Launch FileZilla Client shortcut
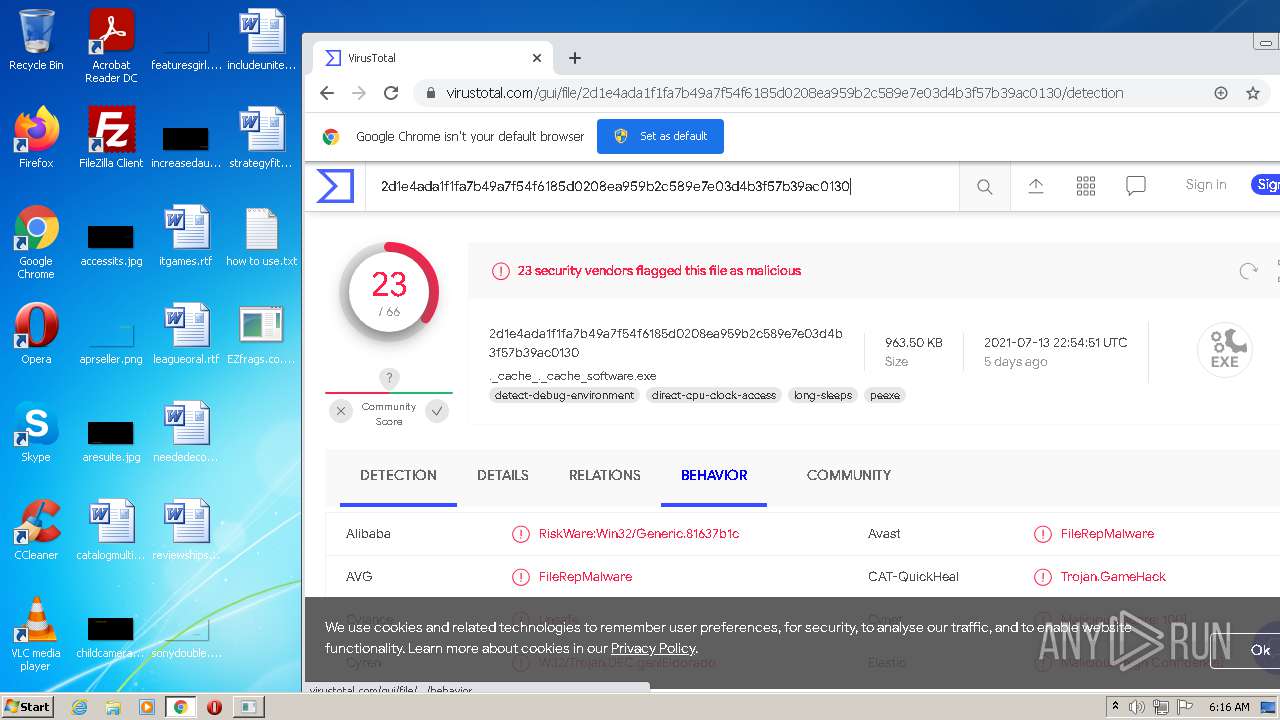This screenshot has width=1280, height=720. (x=111, y=138)
